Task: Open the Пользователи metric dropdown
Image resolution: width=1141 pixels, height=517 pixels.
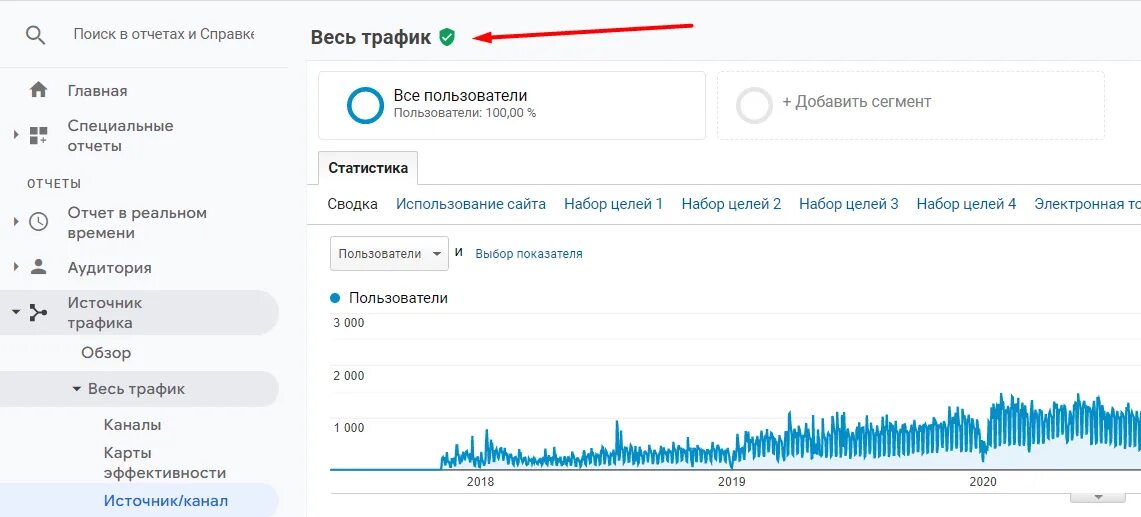Action: [389, 253]
